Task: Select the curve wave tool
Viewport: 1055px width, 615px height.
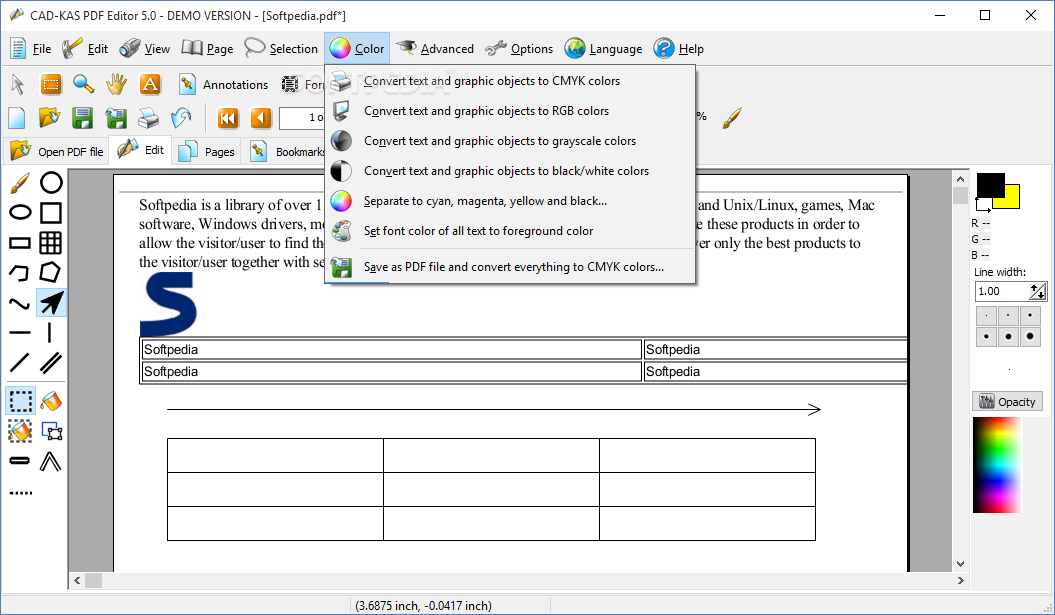Action: tap(20, 303)
